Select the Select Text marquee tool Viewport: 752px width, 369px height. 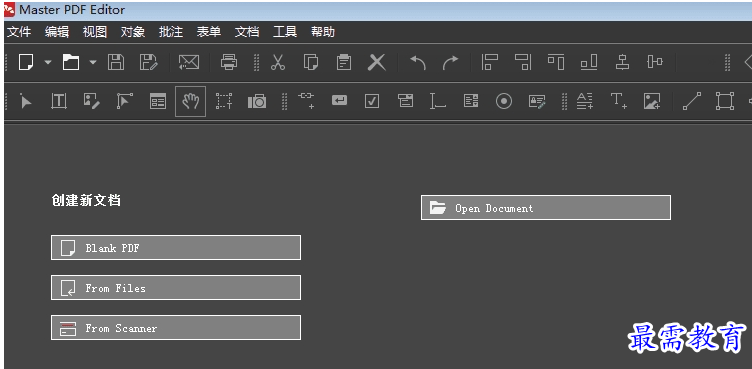(224, 101)
